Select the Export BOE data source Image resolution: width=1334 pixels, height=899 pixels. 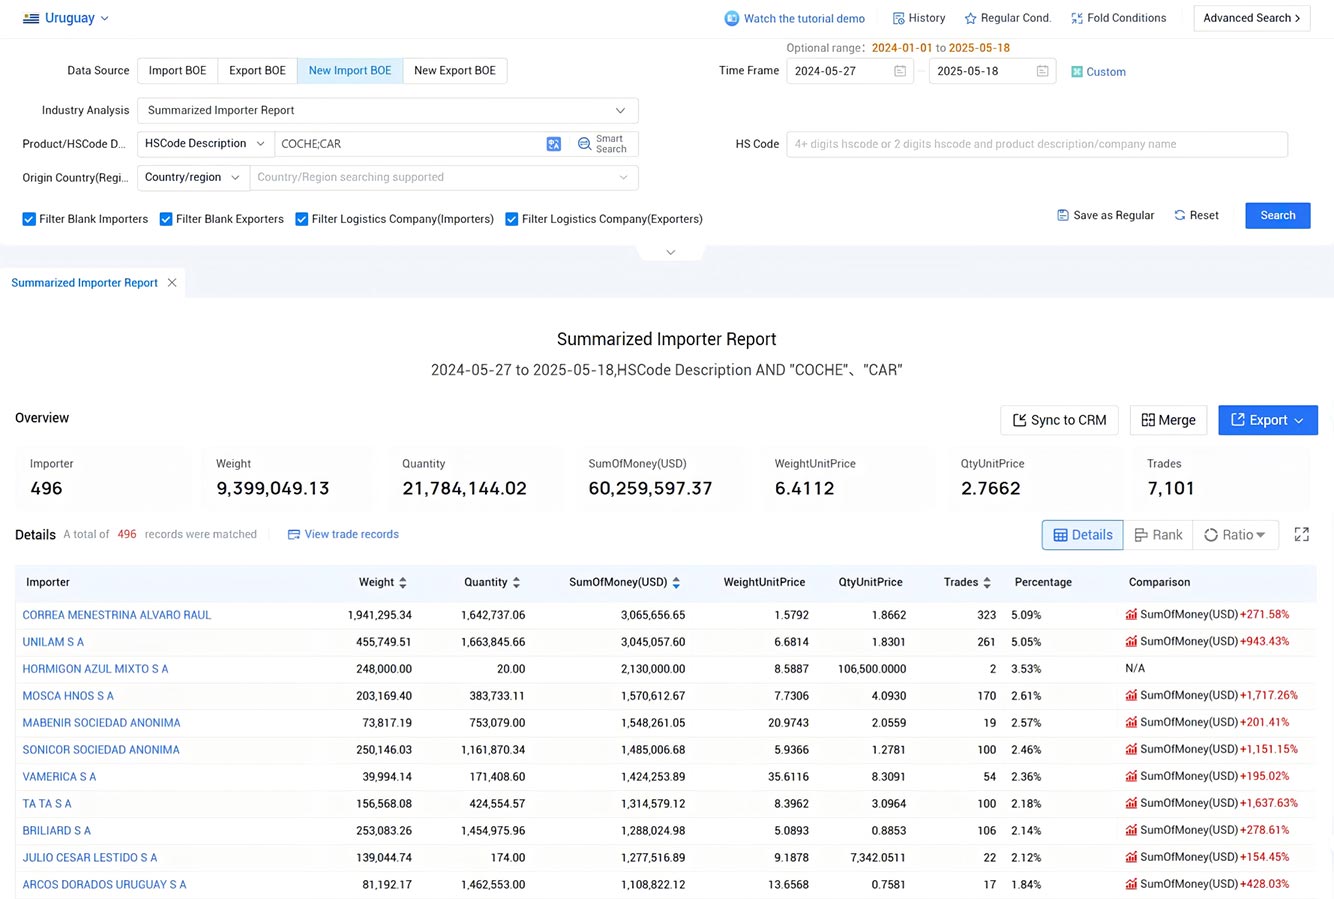[x=257, y=71]
